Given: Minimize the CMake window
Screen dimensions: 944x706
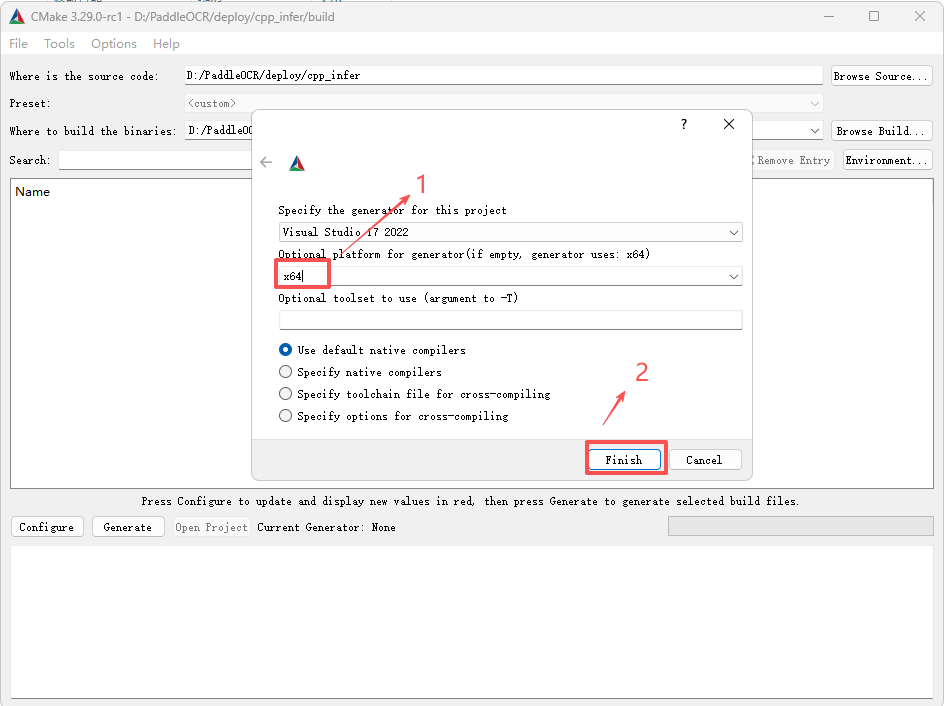Looking at the screenshot, I should click(829, 17).
